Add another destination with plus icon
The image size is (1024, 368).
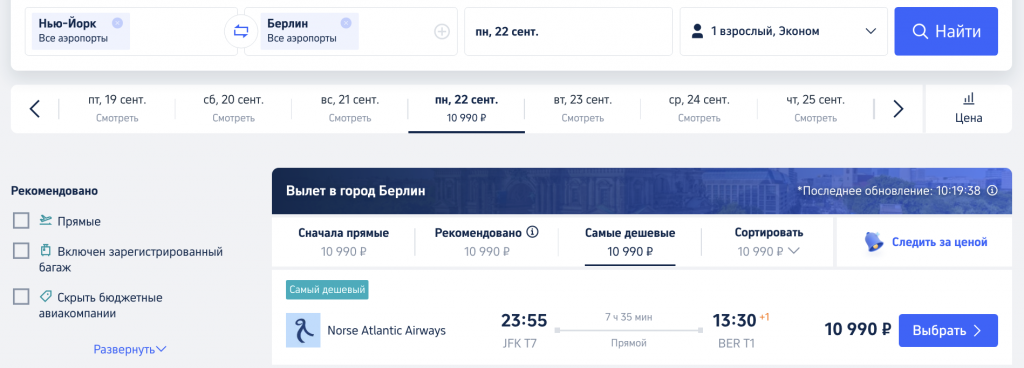point(442,31)
